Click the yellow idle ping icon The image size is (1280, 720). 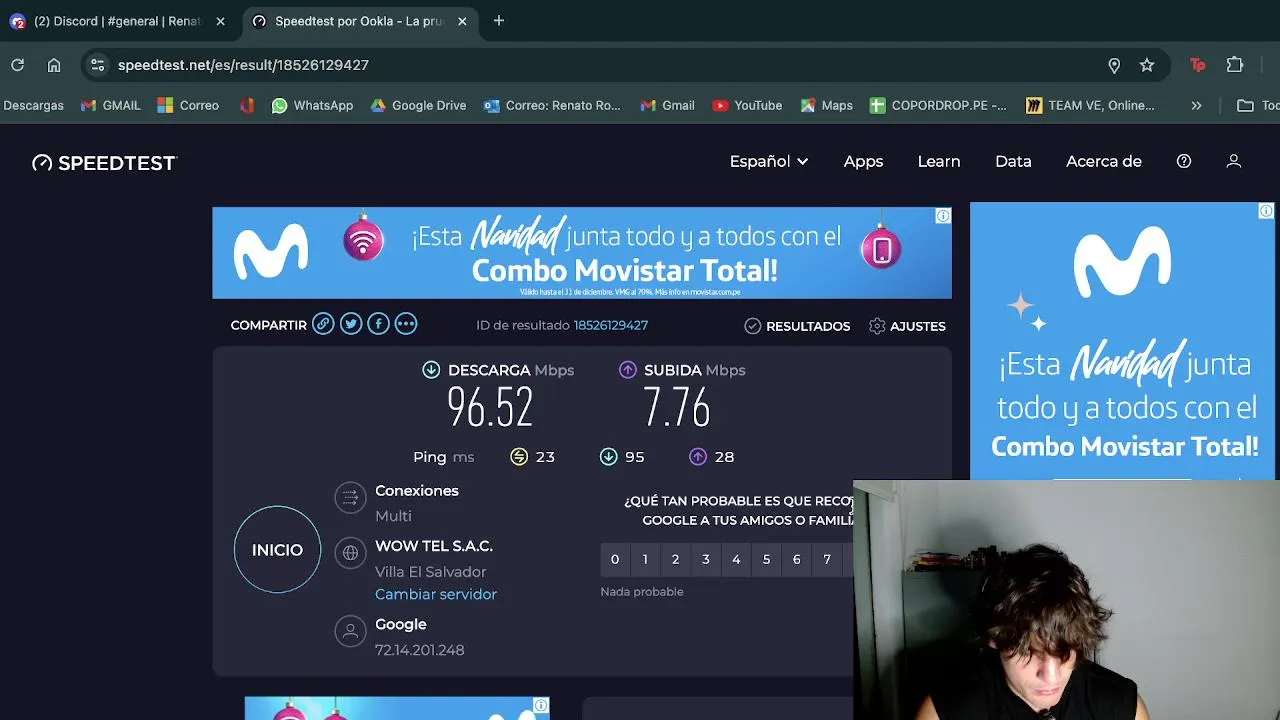519,457
